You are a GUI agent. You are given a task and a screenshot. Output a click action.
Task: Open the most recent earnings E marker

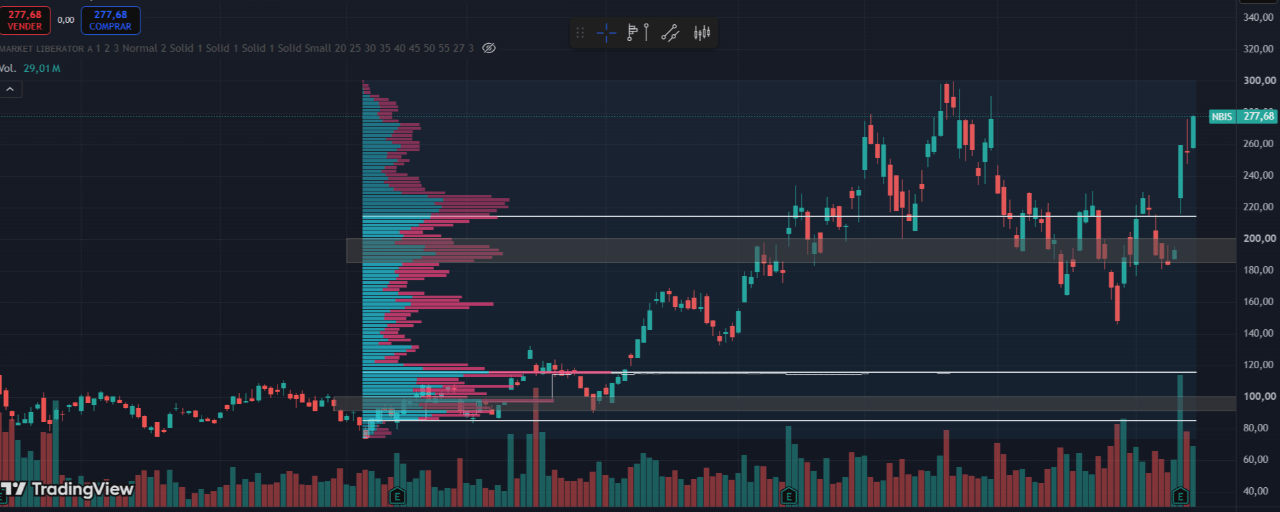click(1181, 495)
